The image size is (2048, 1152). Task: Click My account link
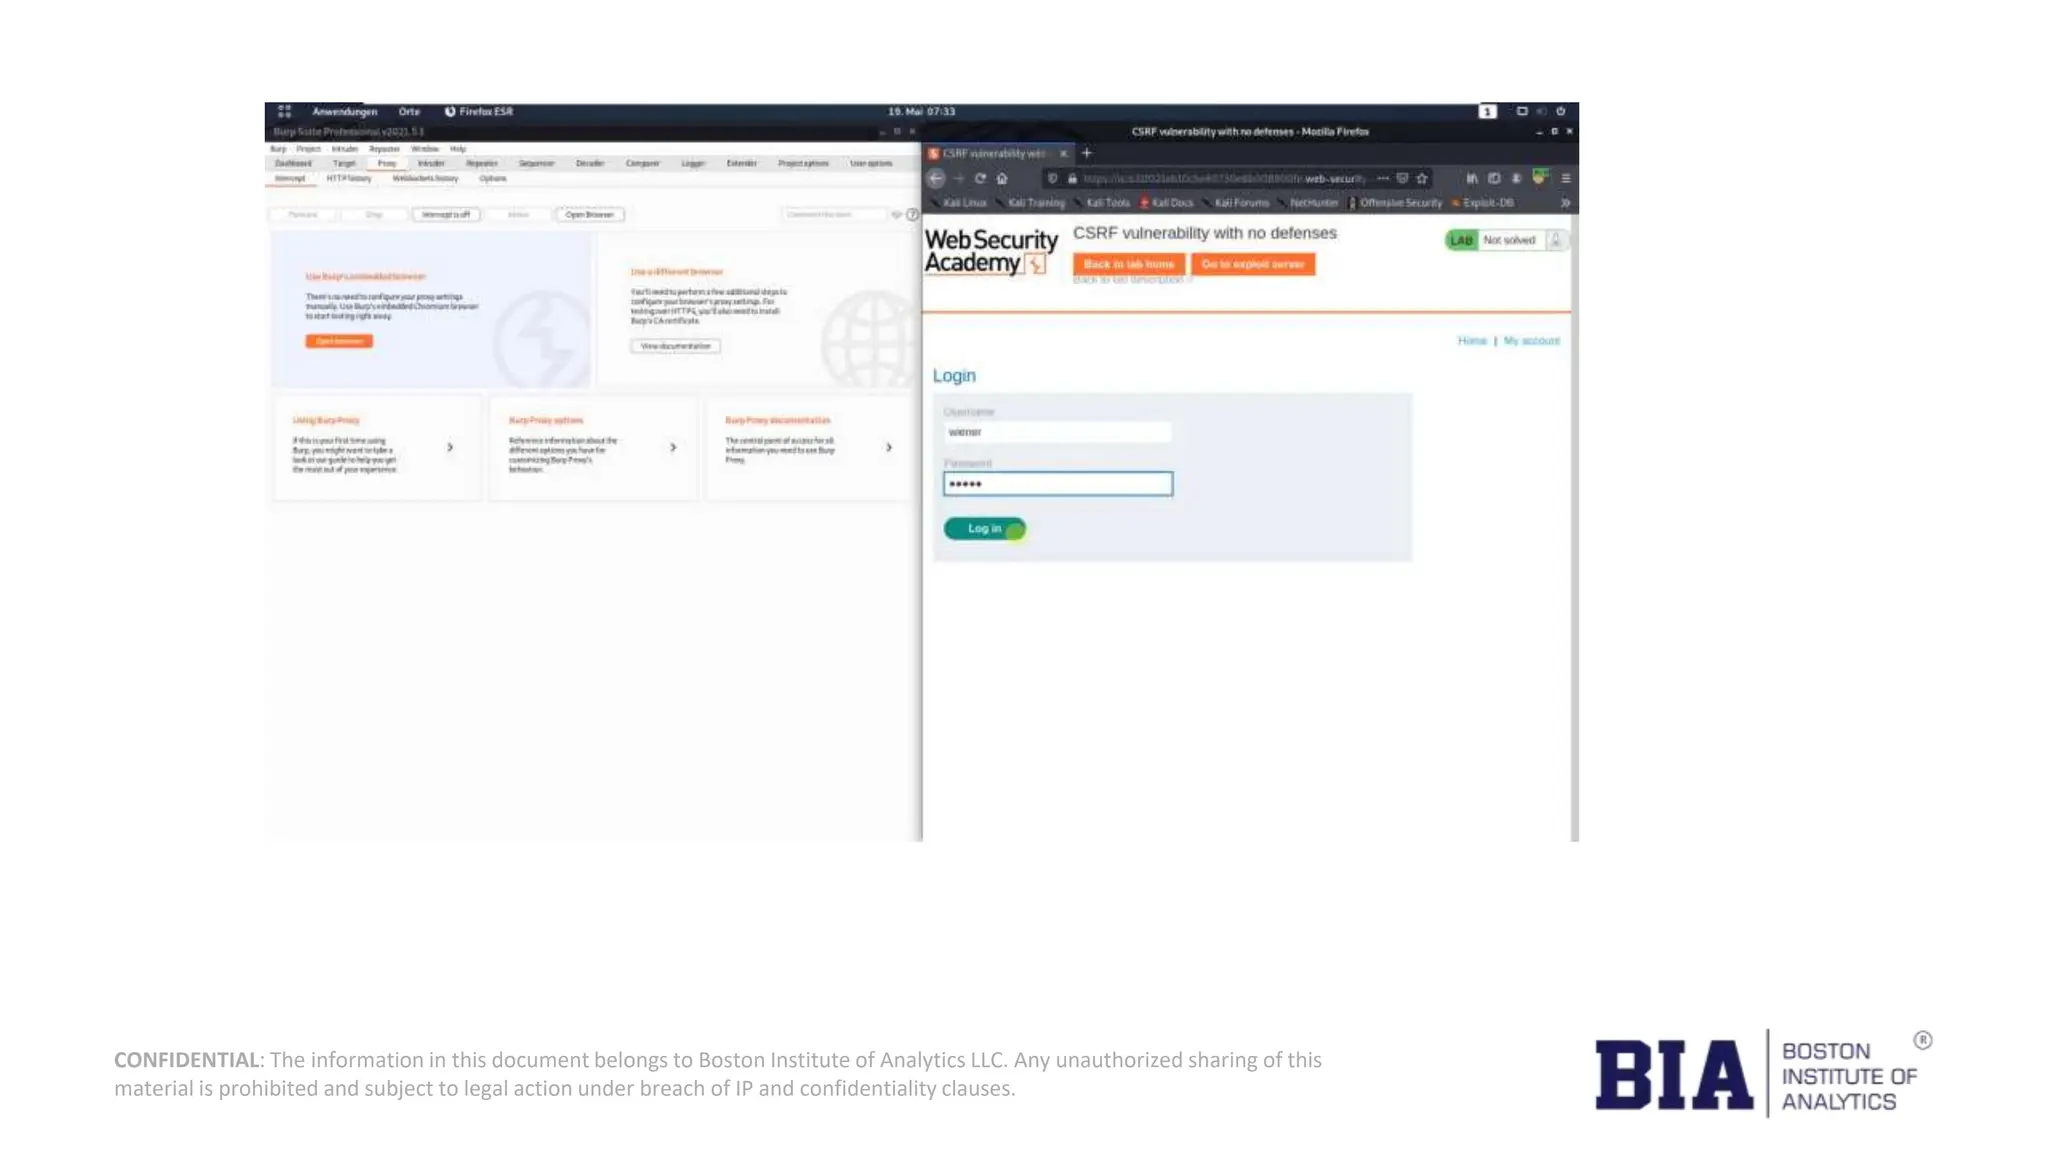tap(1531, 341)
